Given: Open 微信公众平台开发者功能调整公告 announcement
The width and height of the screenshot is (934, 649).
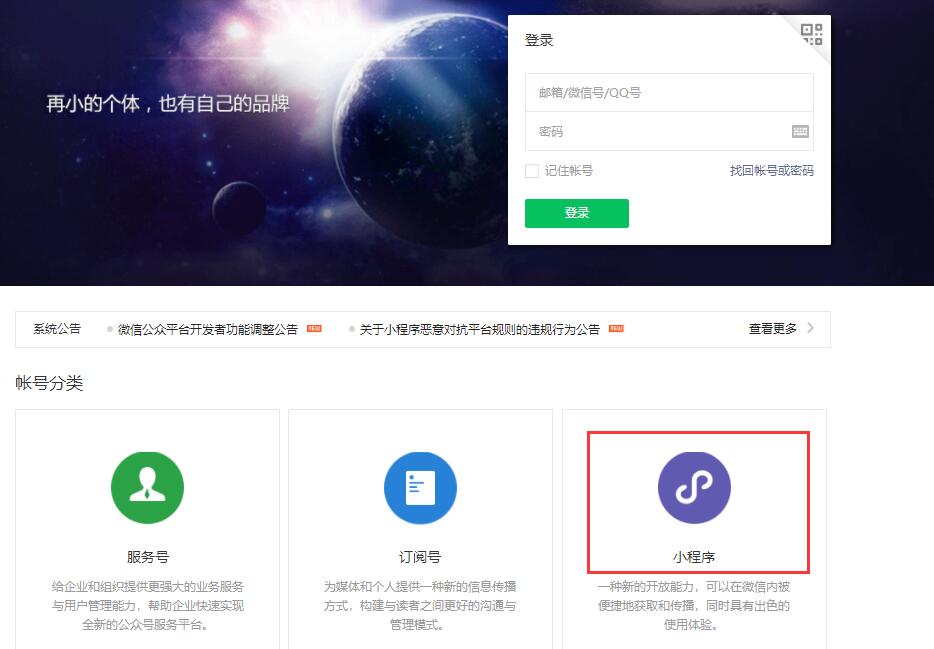Looking at the screenshot, I should 208,329.
